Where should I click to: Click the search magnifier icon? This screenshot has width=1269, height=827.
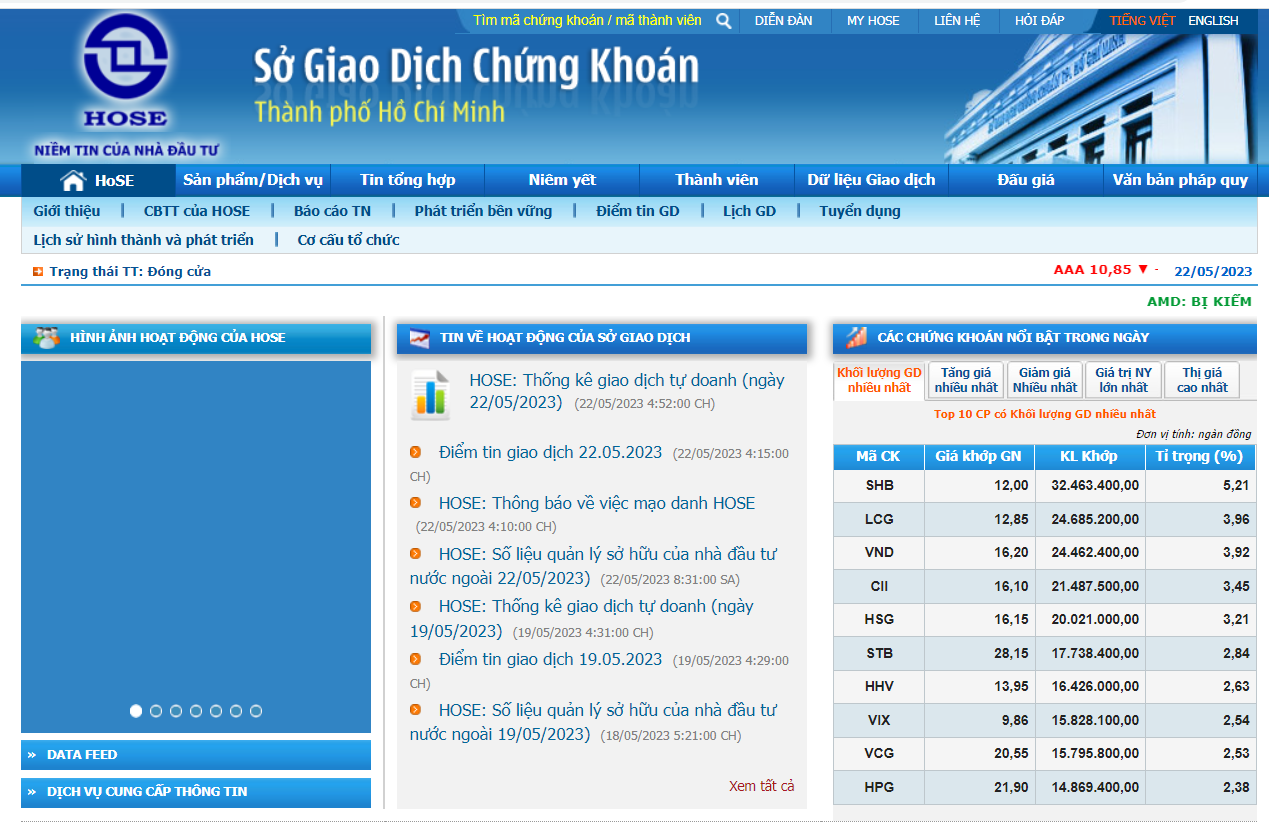click(x=724, y=21)
